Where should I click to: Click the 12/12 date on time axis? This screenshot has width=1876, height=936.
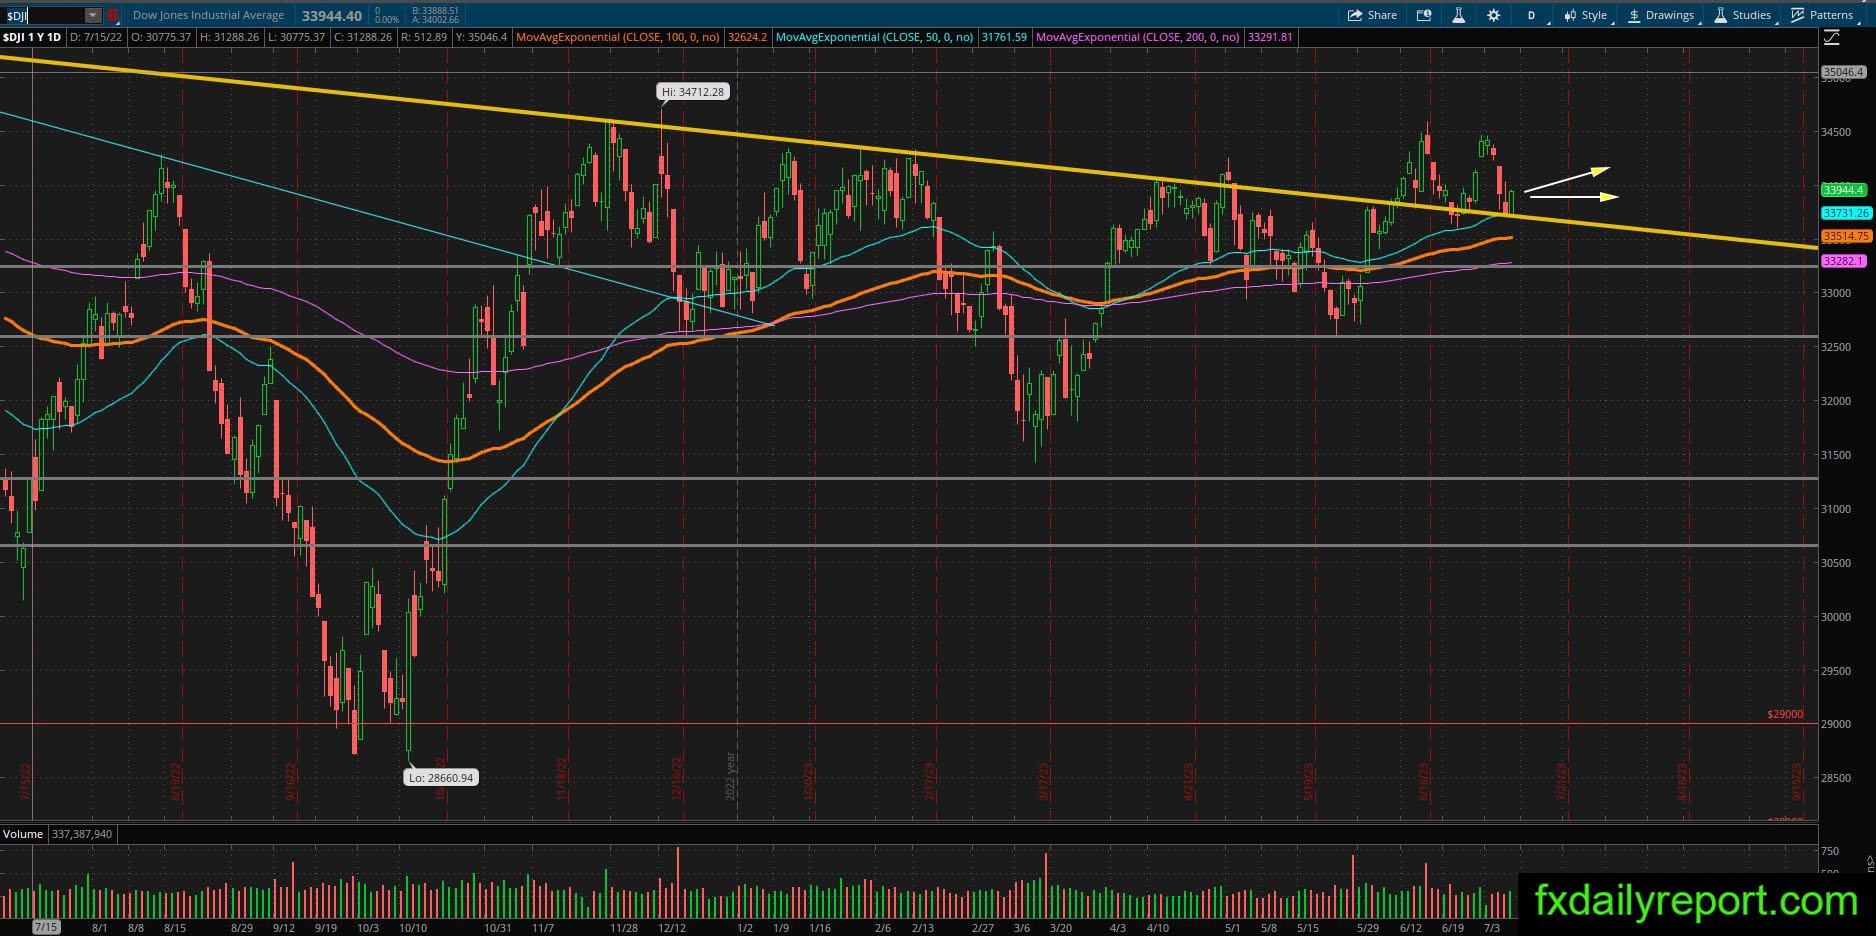click(672, 927)
